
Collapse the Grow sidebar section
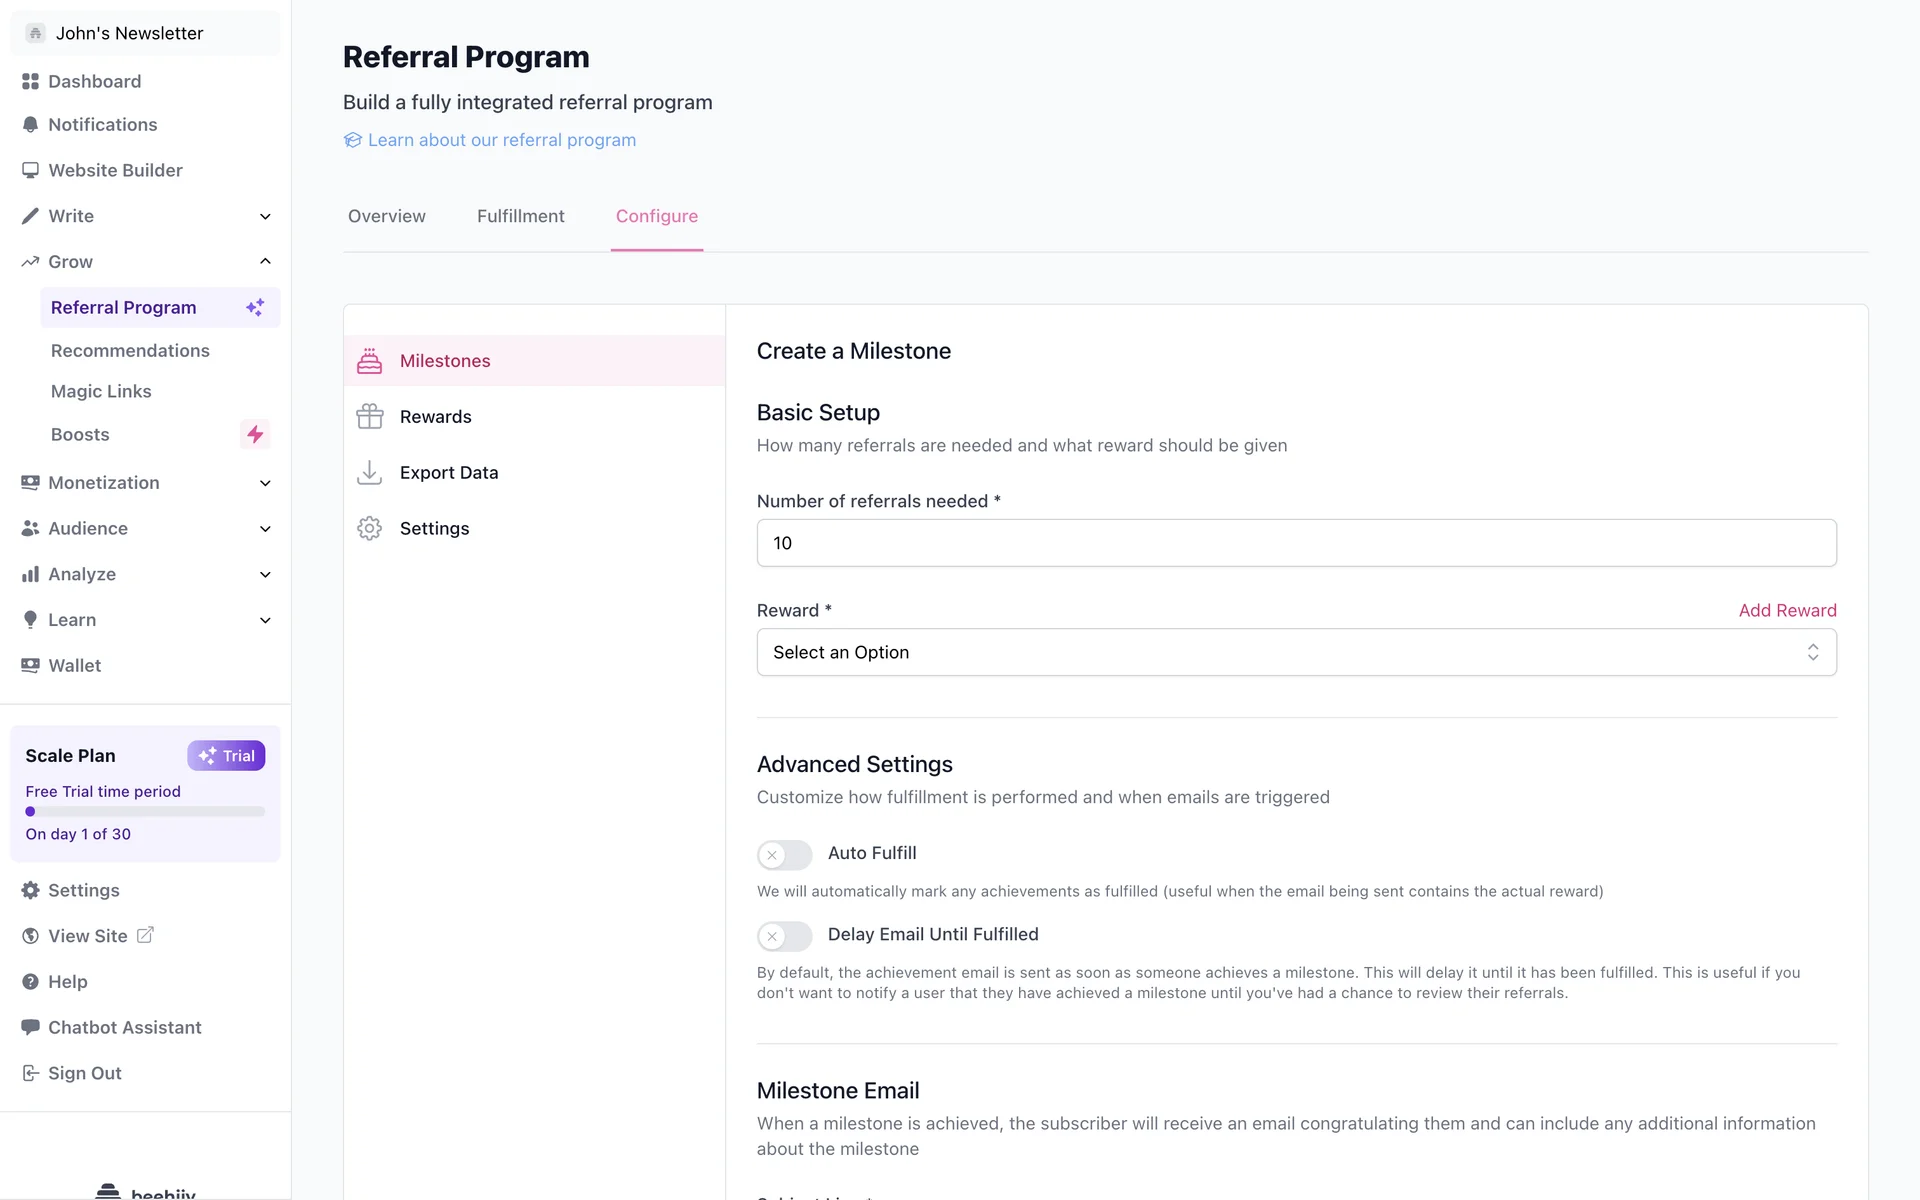pyautogui.click(x=265, y=262)
